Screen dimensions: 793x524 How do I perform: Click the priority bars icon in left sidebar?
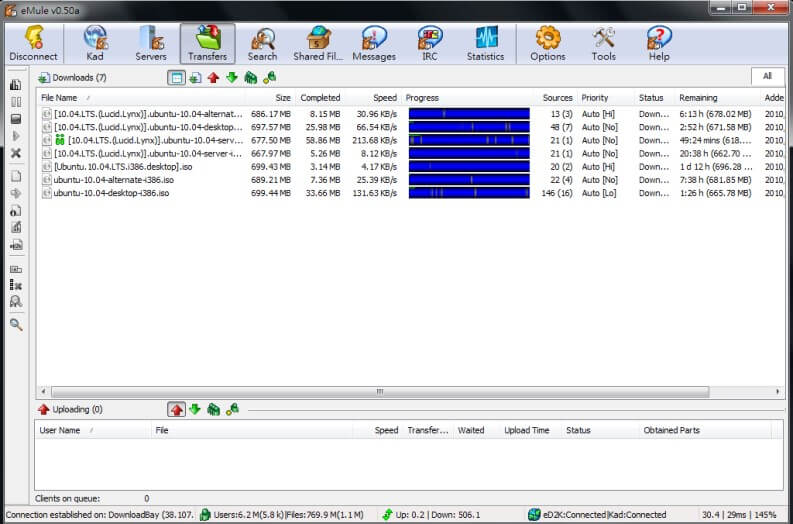pos(16,85)
